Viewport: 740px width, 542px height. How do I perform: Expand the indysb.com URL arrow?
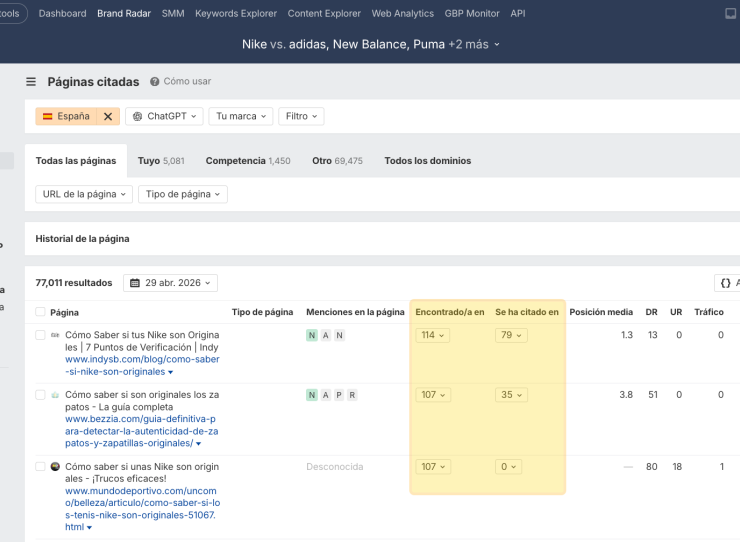click(x=170, y=373)
